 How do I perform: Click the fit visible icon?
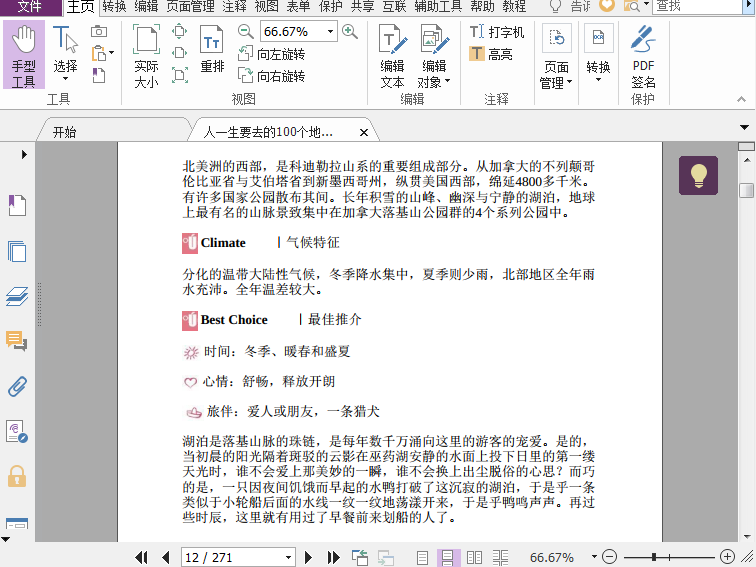(x=179, y=75)
